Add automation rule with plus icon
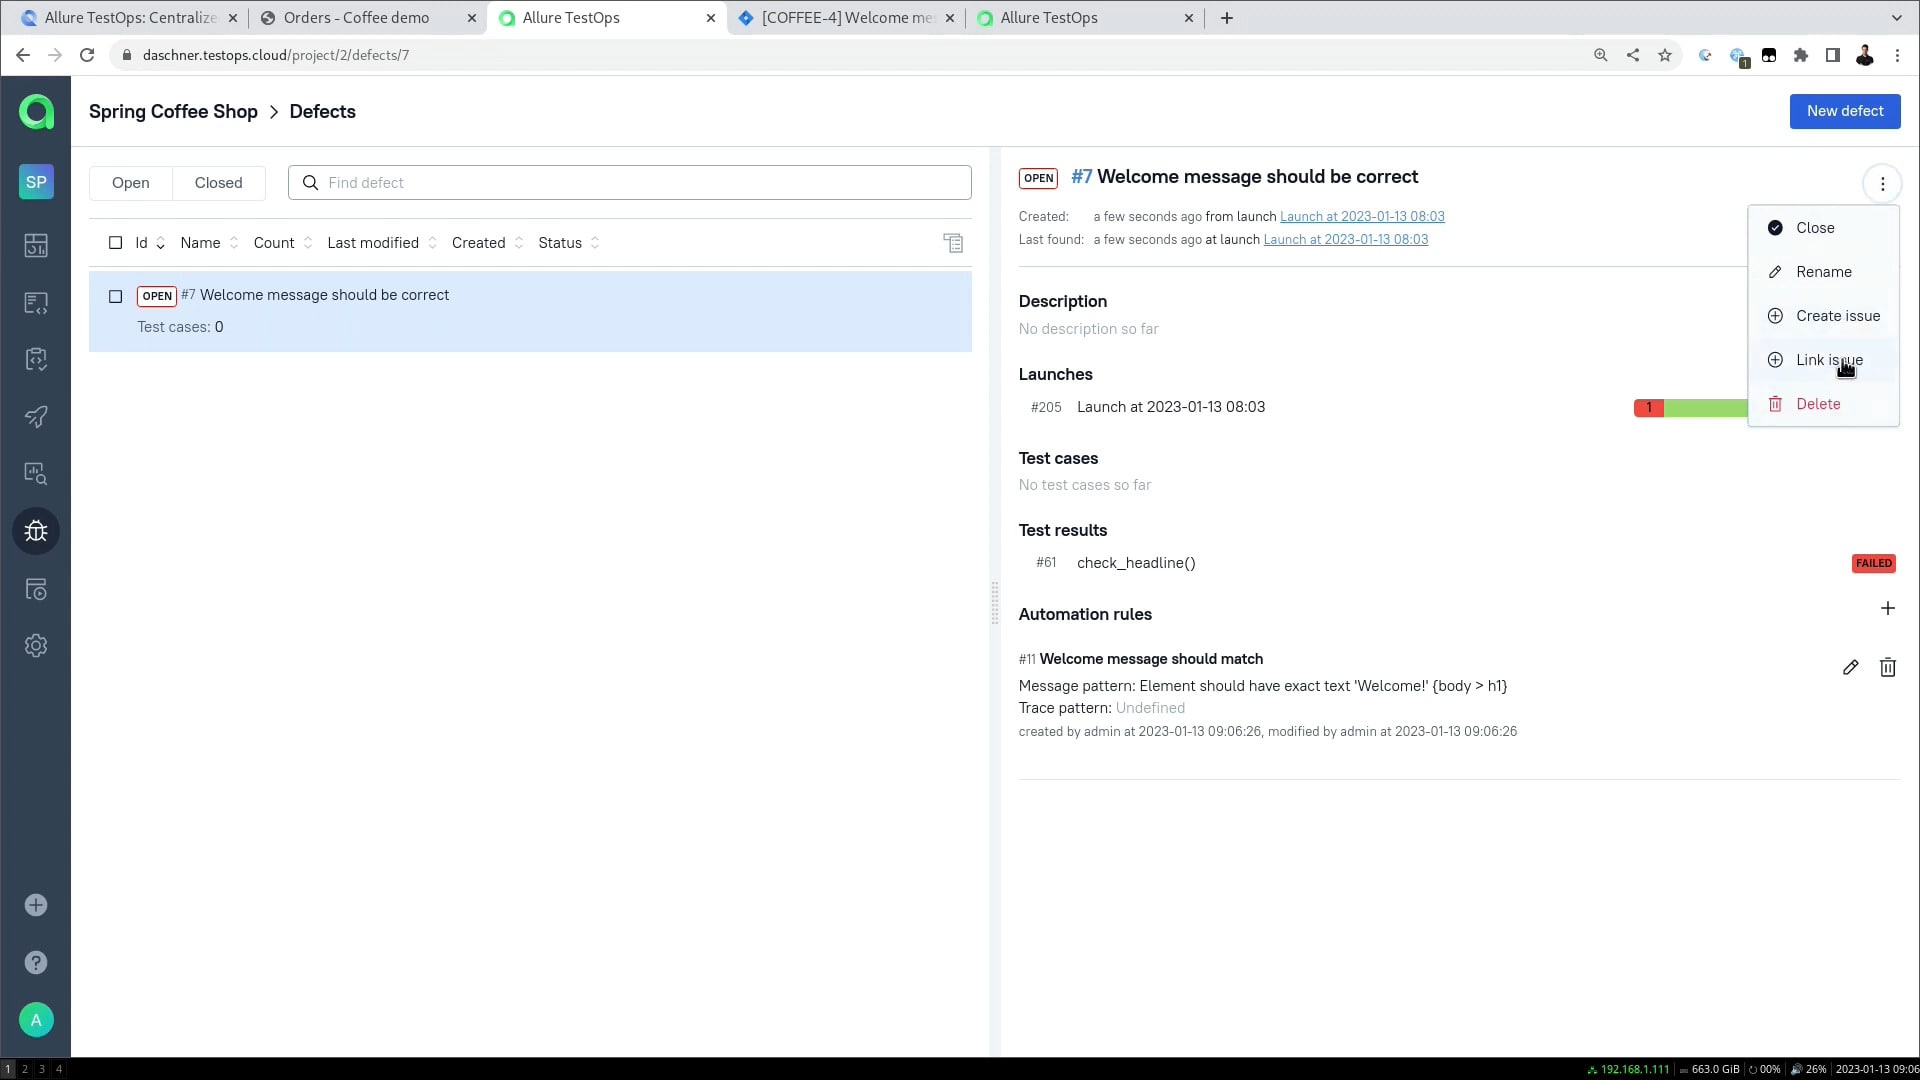This screenshot has height=1080, width=1920. 1887,608
